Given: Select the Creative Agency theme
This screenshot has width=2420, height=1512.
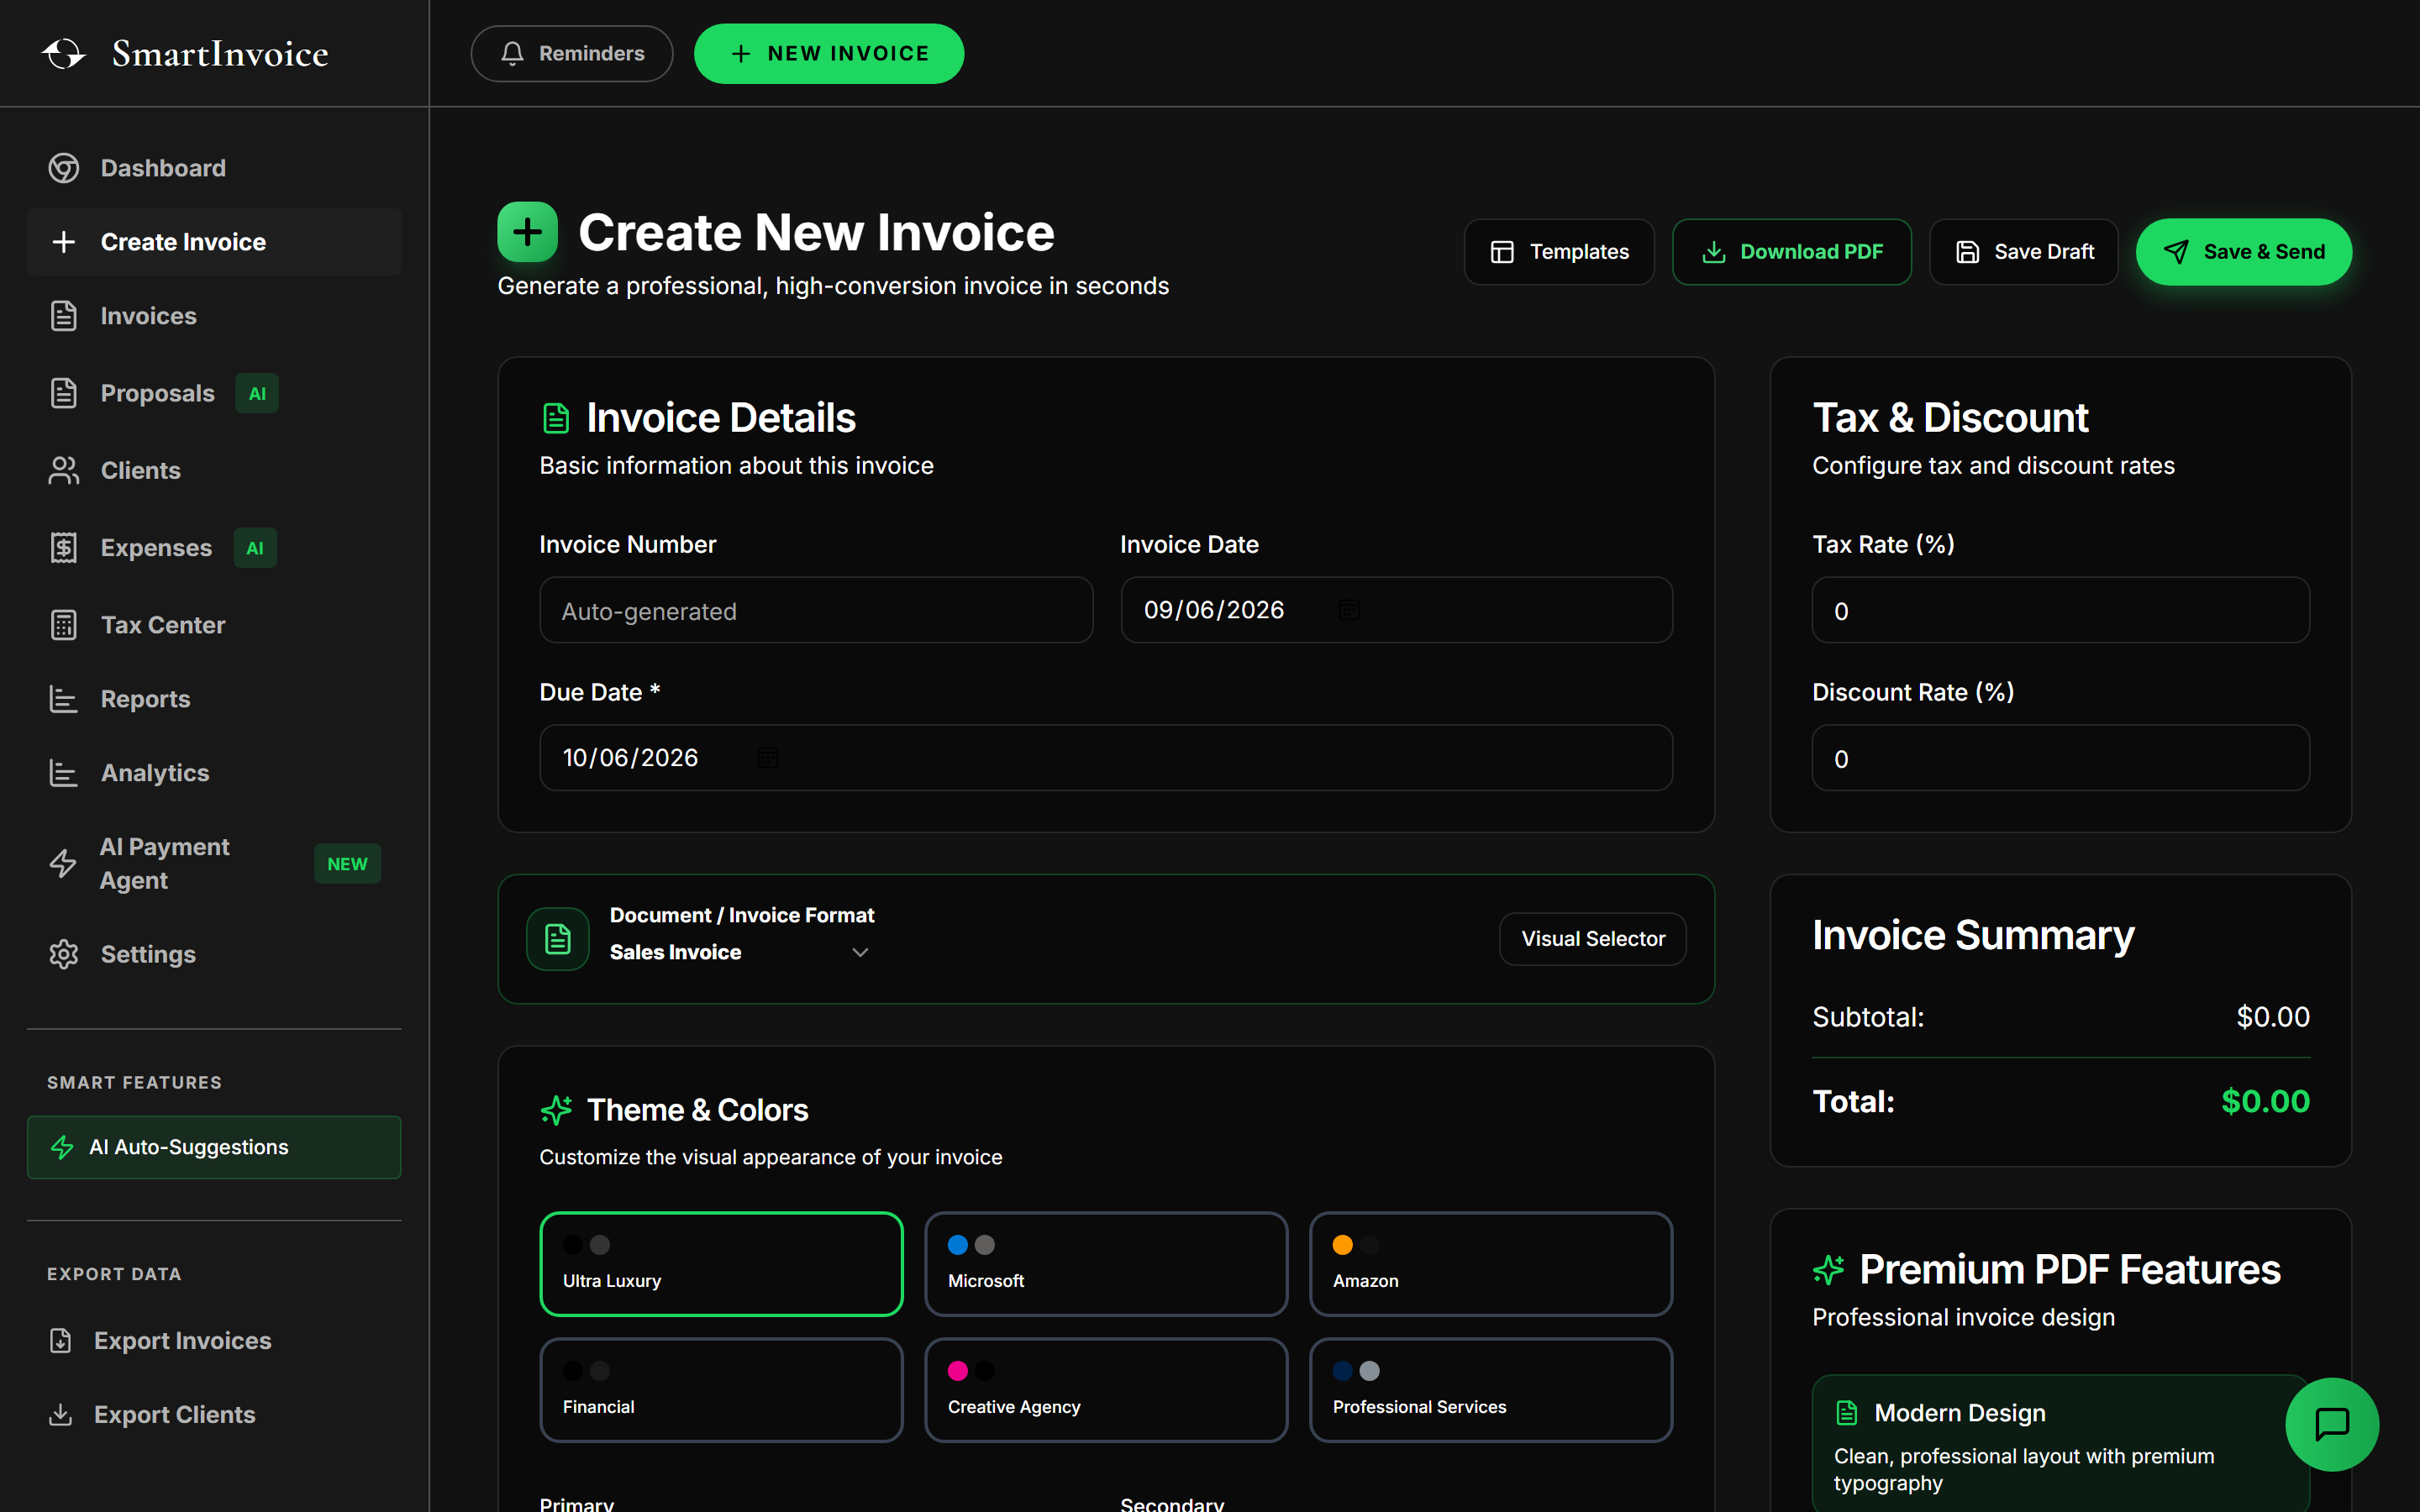Looking at the screenshot, I should tap(1106, 1390).
